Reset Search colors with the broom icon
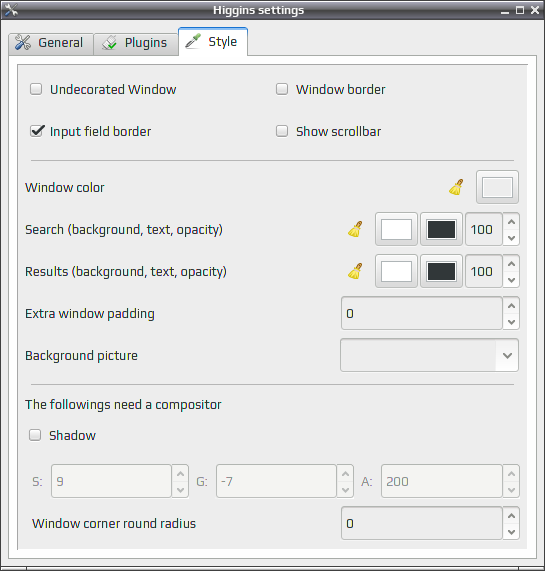Viewport: 545px width, 571px height. point(355,229)
